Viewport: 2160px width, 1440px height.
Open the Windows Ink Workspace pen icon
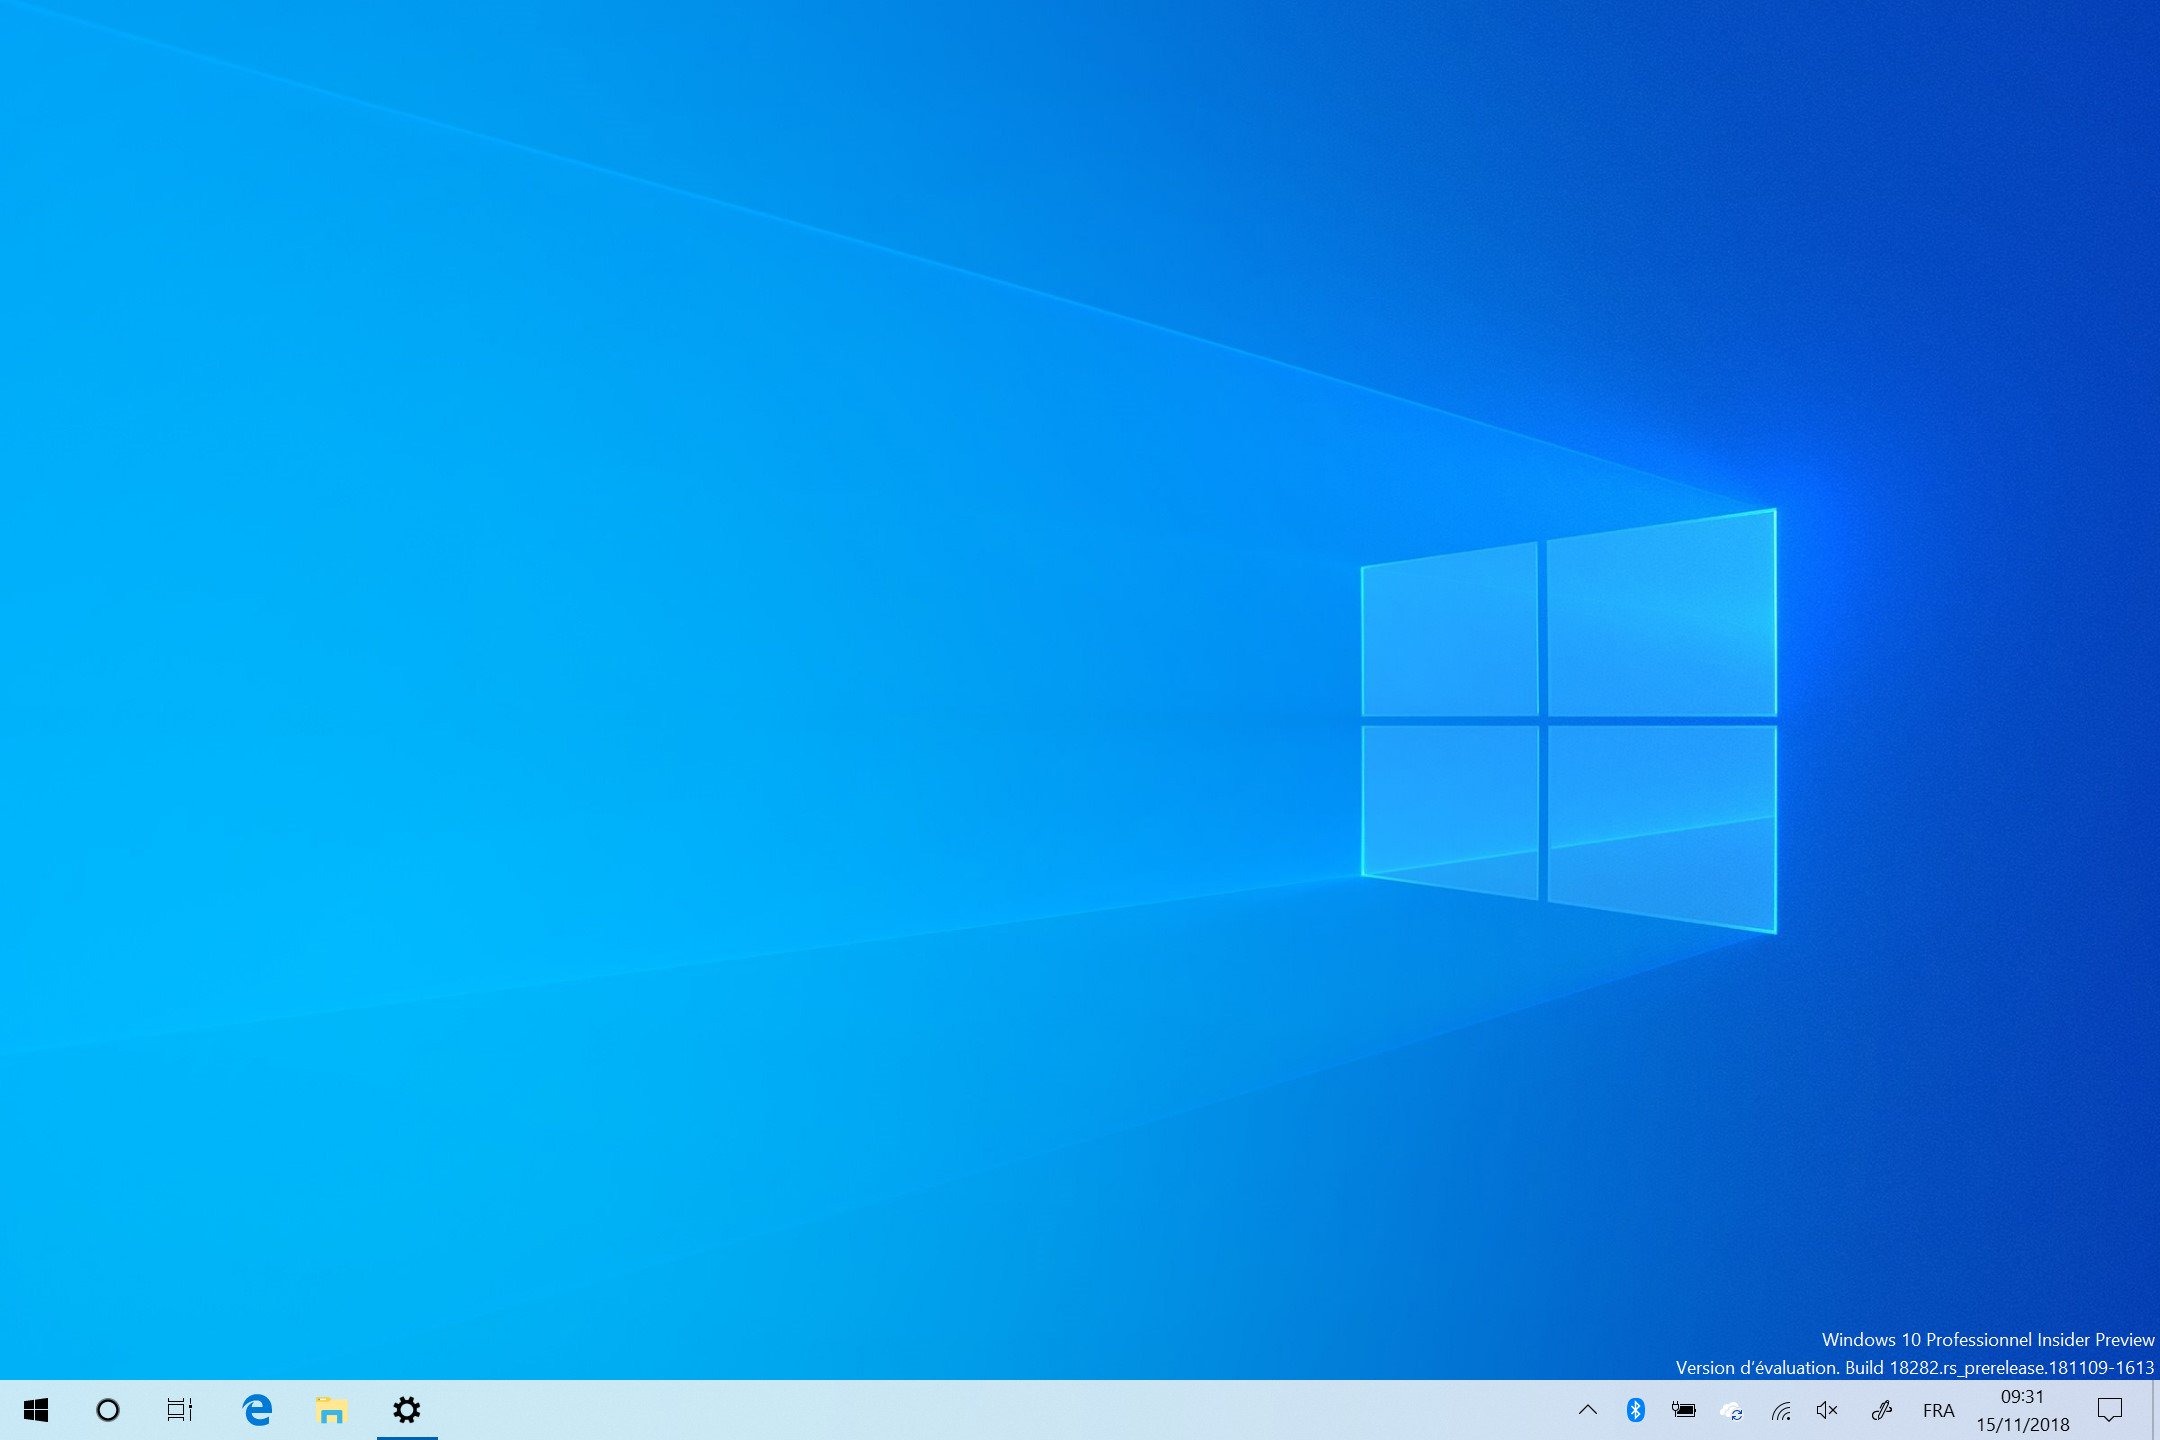point(1881,1410)
